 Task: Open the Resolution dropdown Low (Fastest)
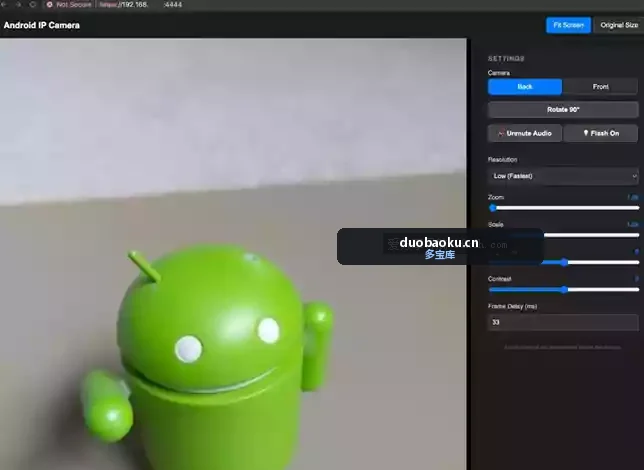click(563, 176)
